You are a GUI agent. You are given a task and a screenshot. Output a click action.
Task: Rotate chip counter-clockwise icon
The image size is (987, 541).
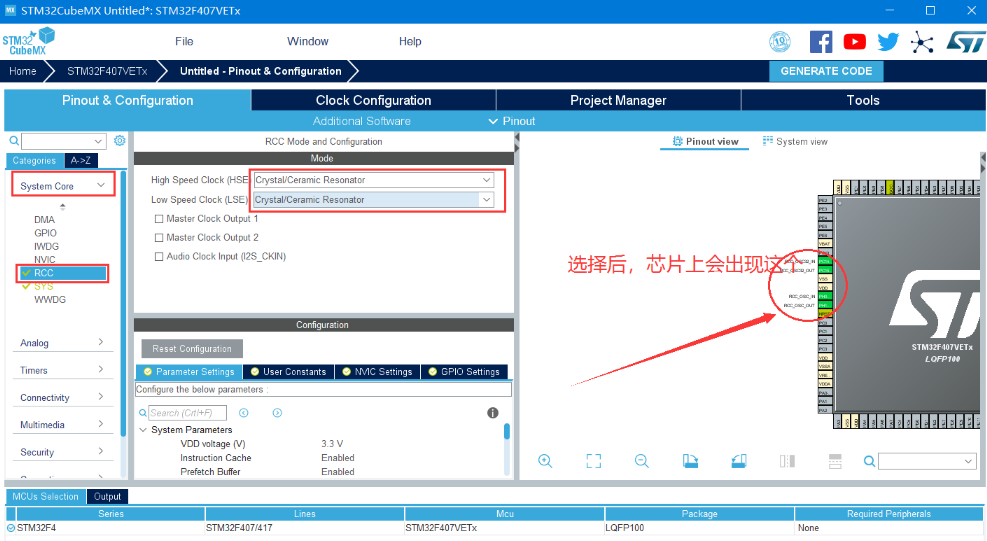click(739, 461)
